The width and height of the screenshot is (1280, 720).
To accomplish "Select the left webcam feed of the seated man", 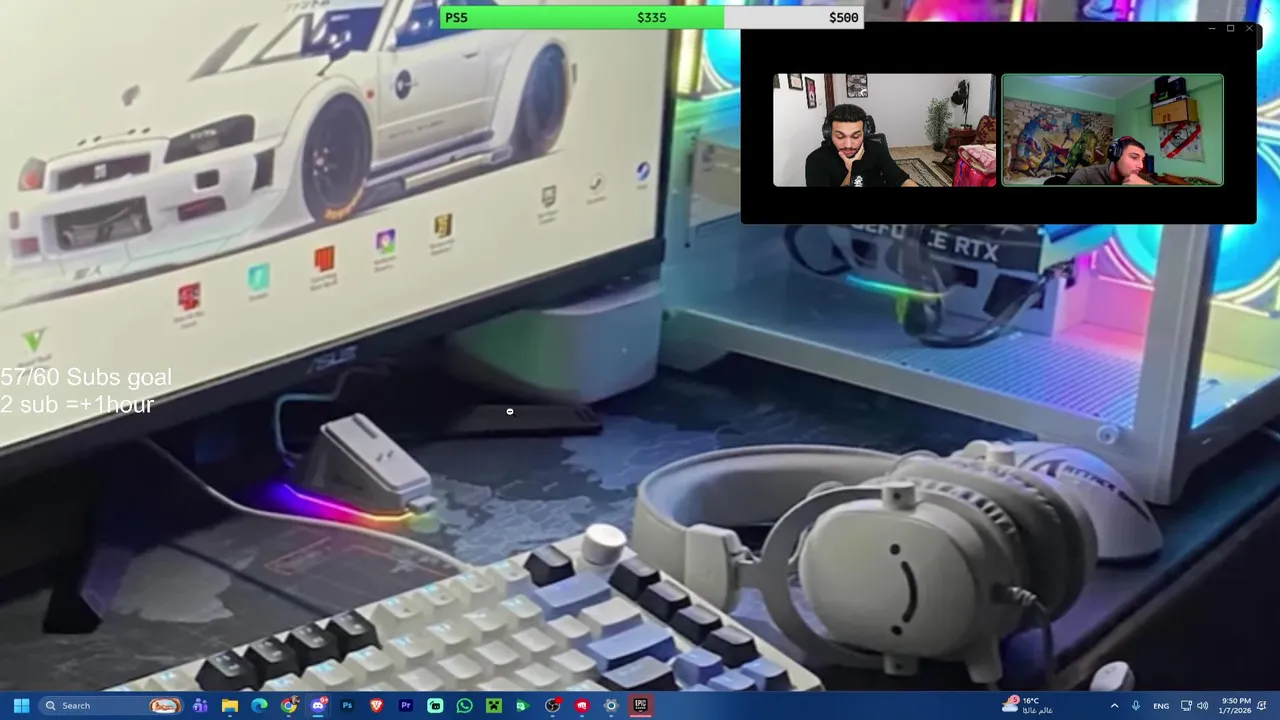I will [884, 130].
